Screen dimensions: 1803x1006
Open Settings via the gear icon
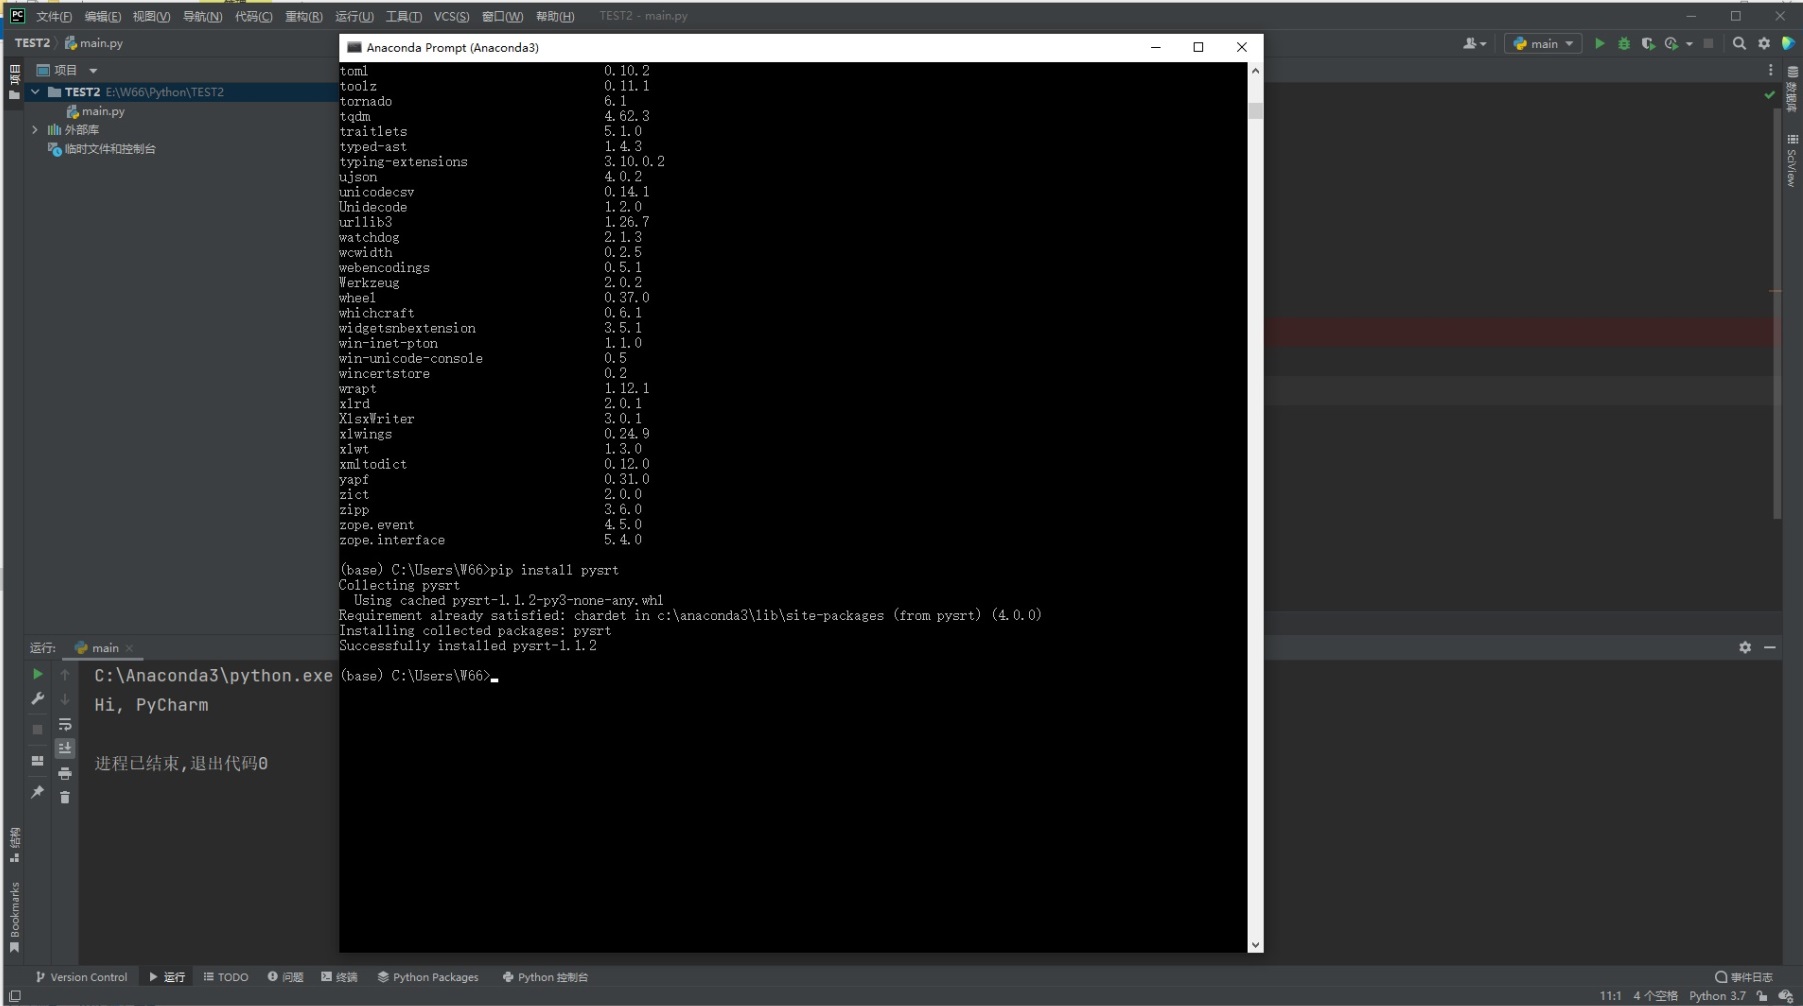tap(1766, 43)
